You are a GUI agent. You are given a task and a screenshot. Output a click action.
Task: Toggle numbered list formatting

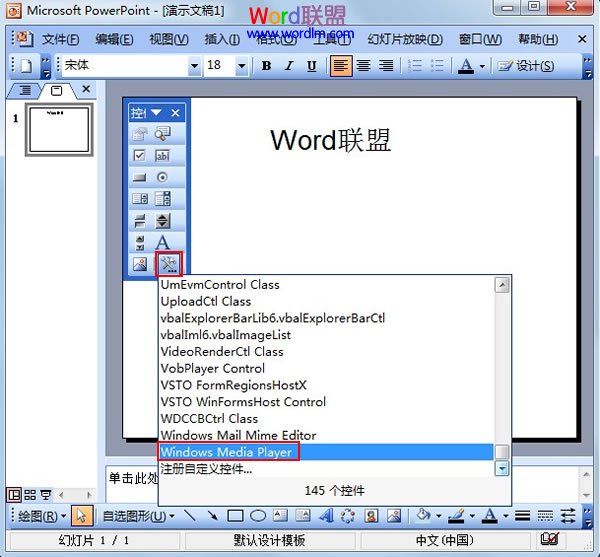click(415, 66)
